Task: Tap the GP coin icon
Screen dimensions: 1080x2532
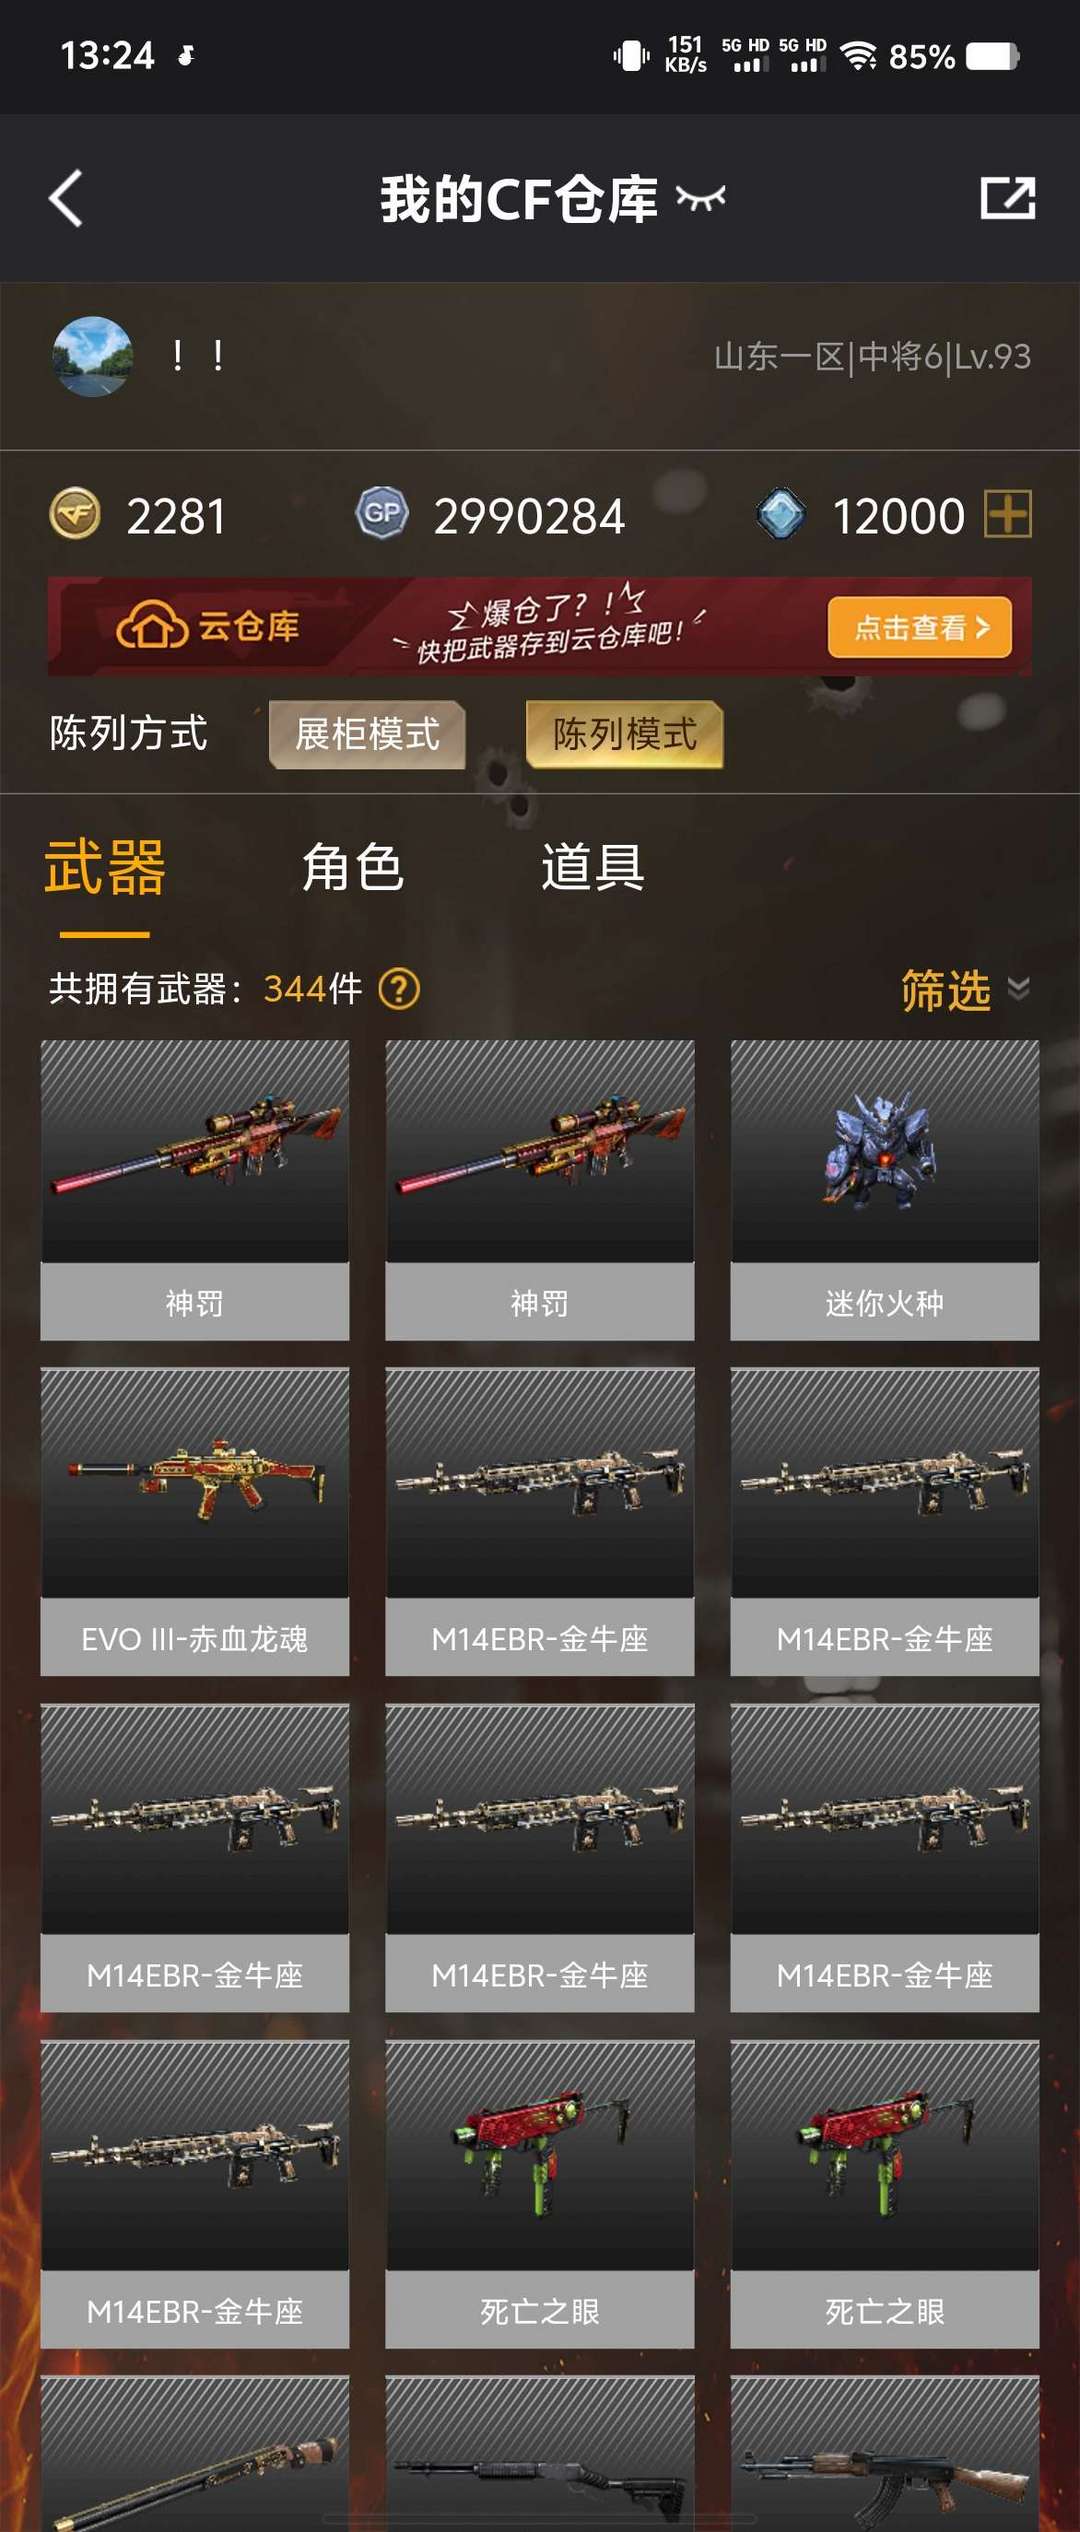Action: tap(382, 514)
